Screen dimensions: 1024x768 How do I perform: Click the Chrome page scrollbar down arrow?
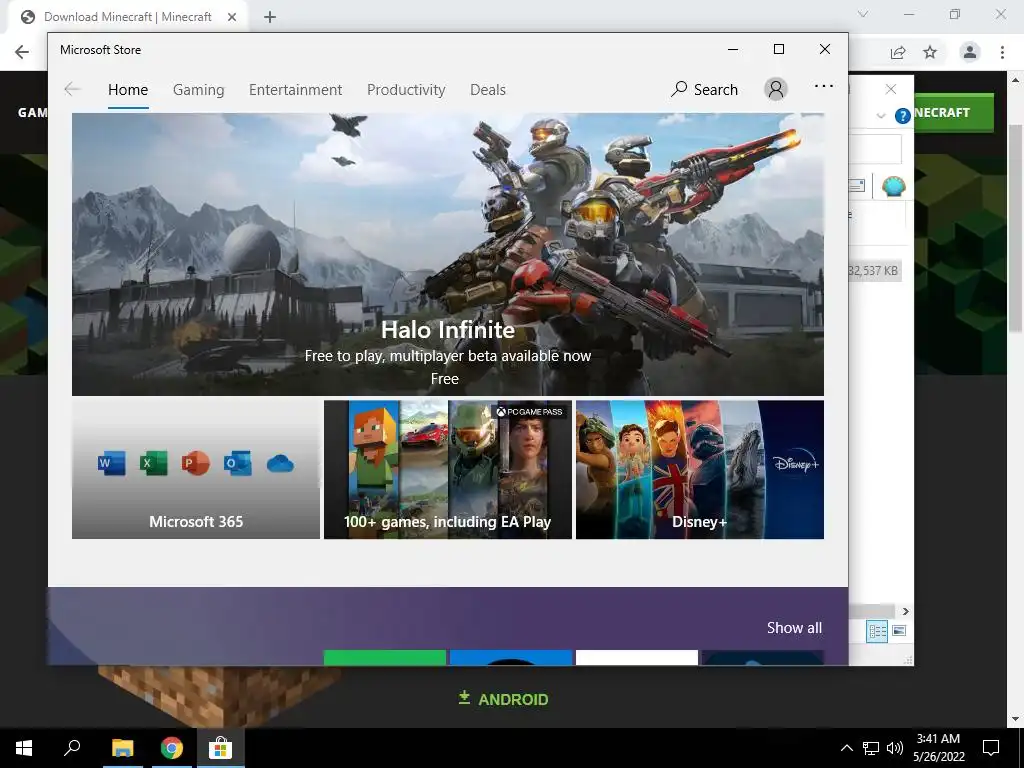click(1015, 719)
